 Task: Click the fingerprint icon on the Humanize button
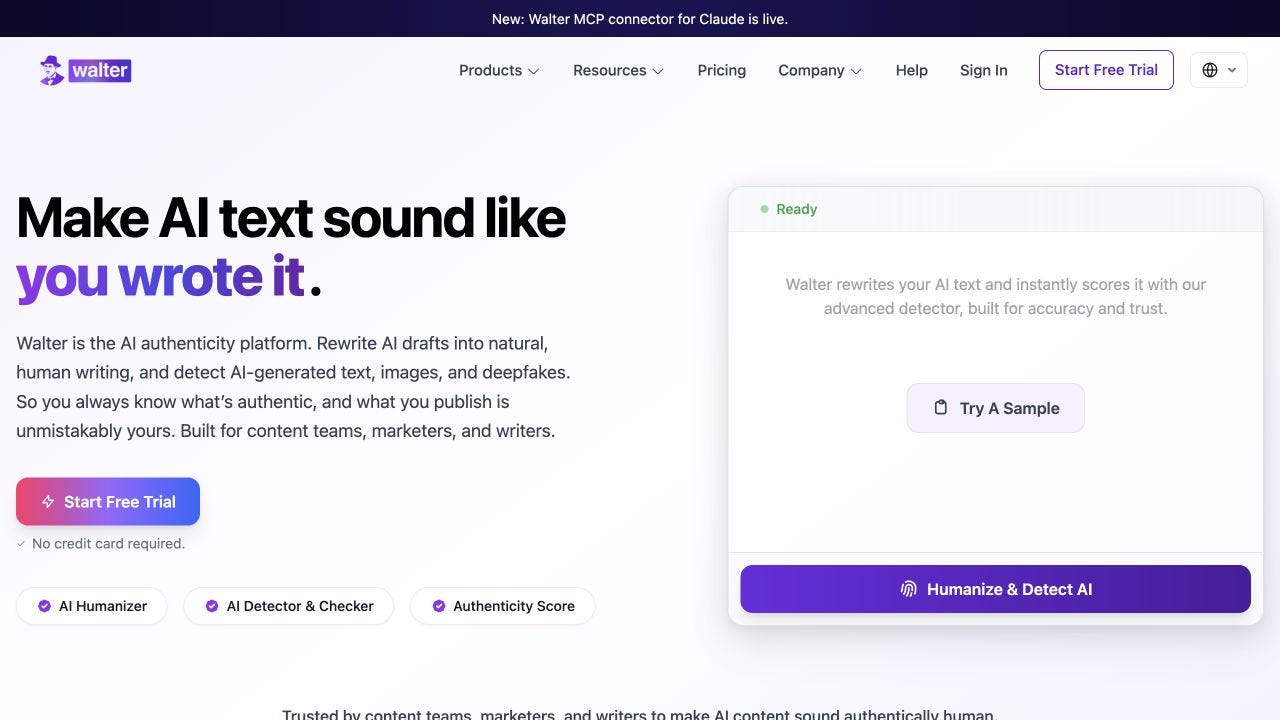(x=908, y=589)
